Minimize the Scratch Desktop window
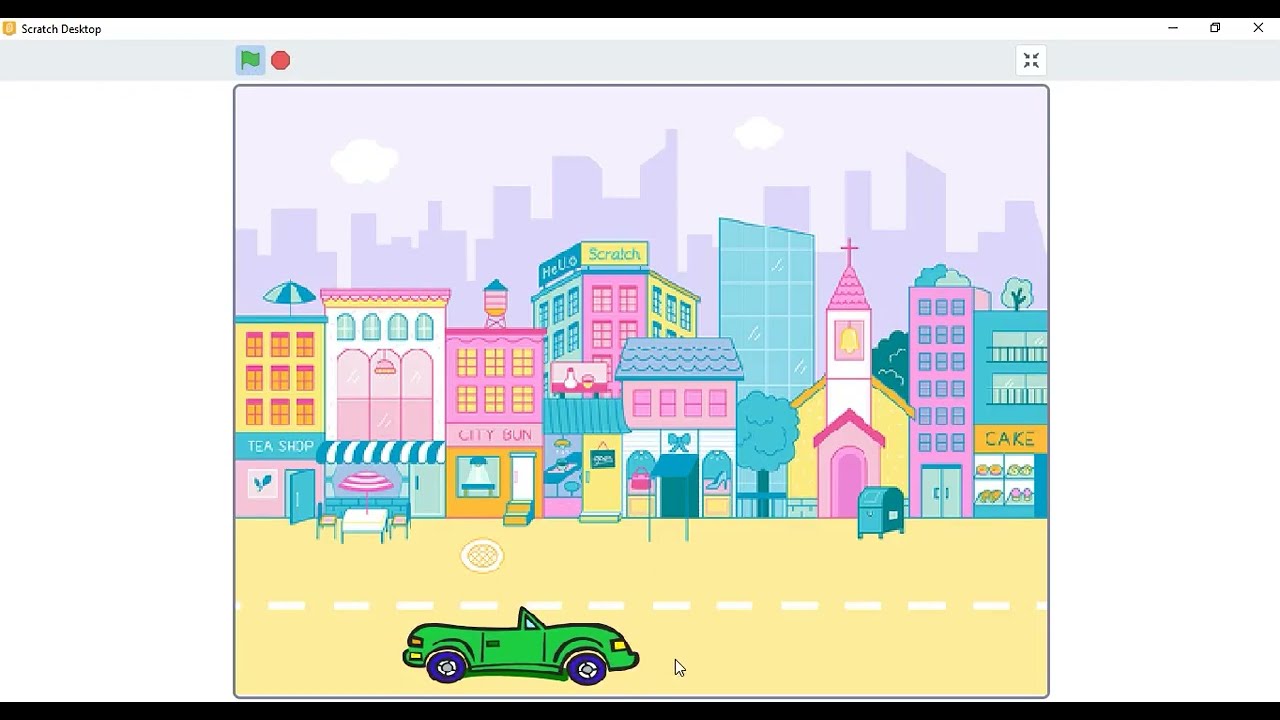The height and width of the screenshot is (720, 1280). click(x=1172, y=28)
